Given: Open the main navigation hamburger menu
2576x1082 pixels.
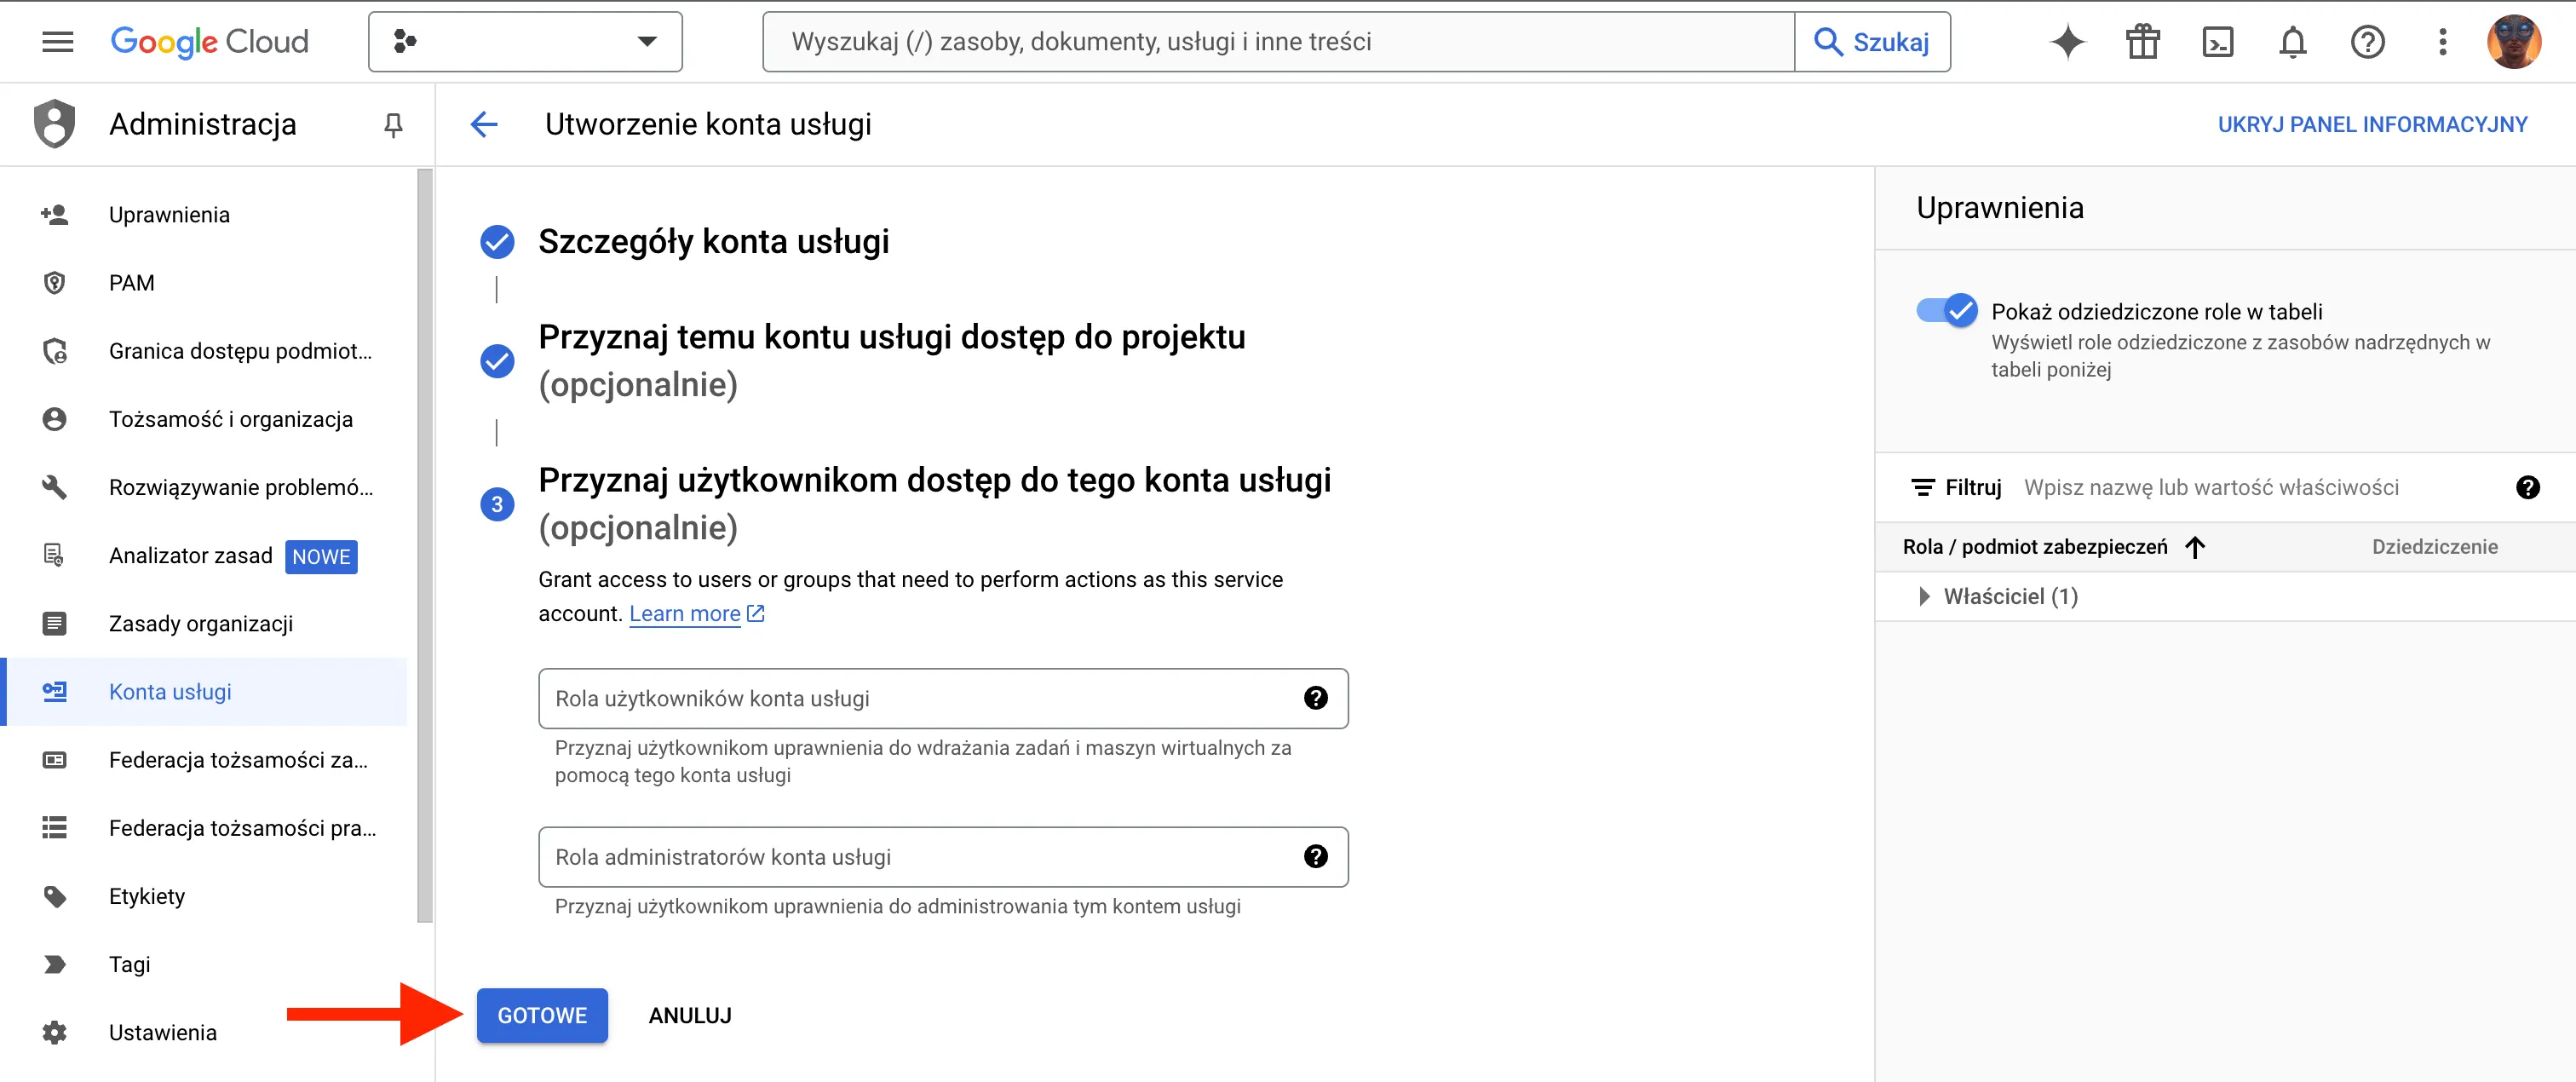Looking at the screenshot, I should (x=57, y=42).
